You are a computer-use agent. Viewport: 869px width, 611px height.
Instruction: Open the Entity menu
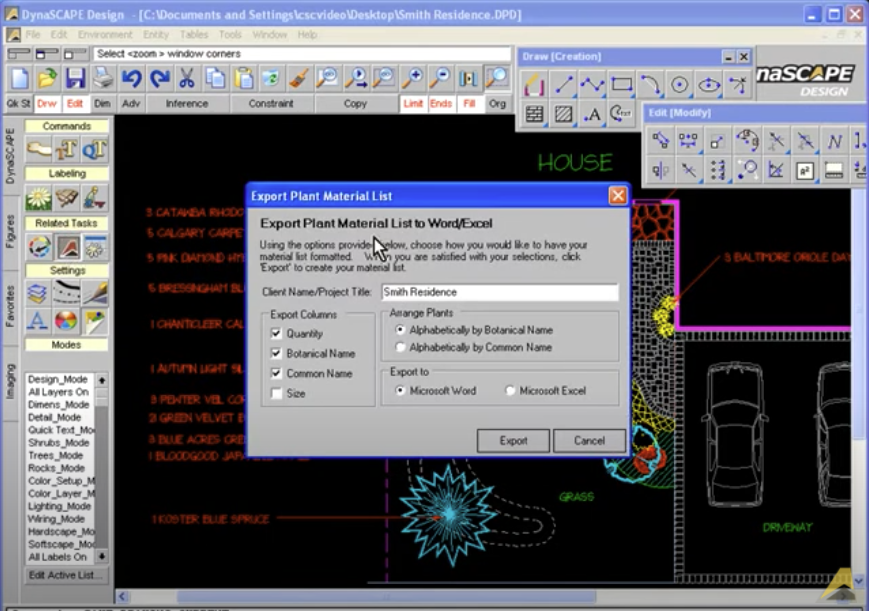tap(156, 34)
